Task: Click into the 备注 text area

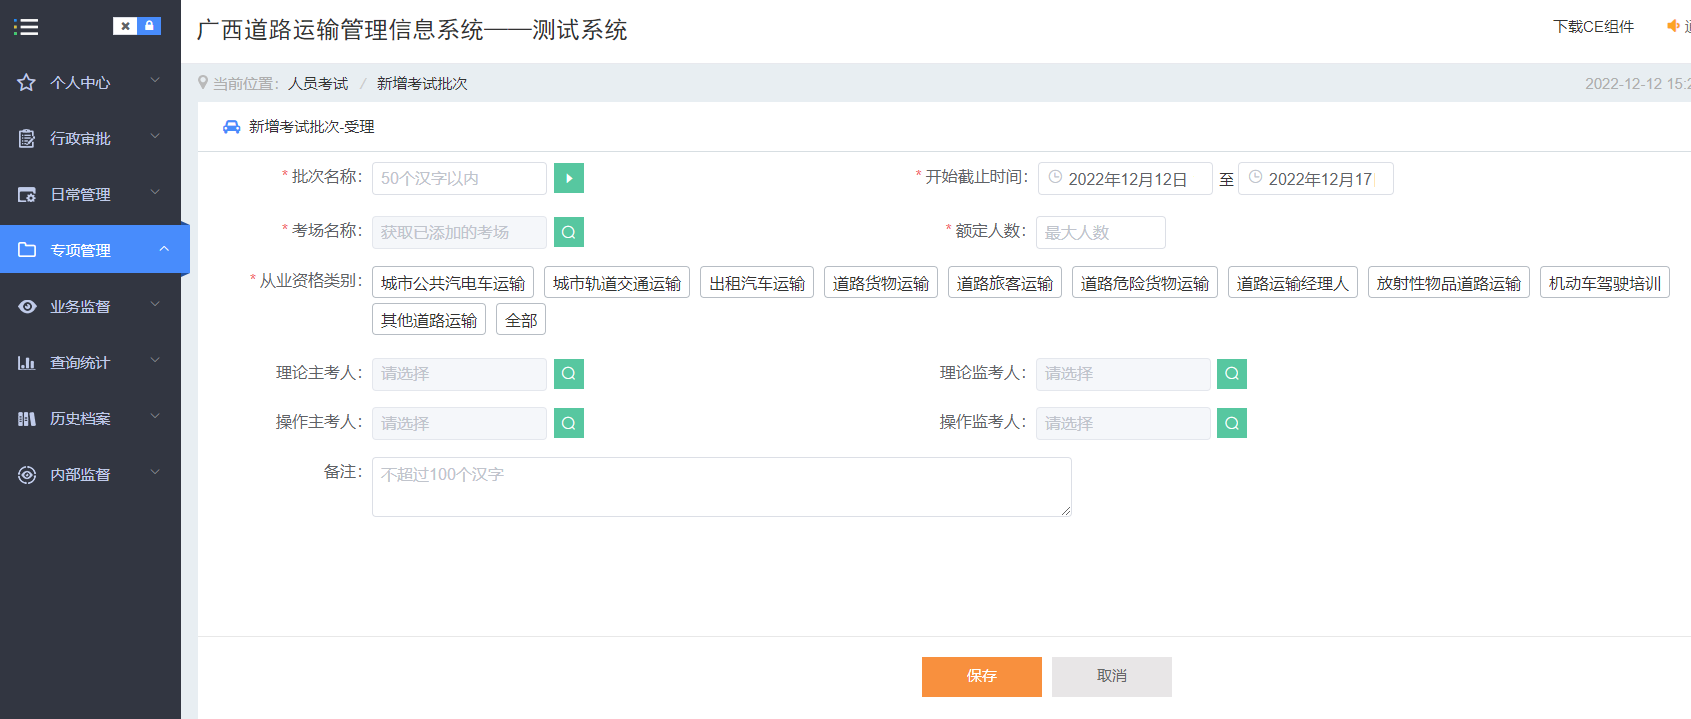Action: (x=721, y=487)
